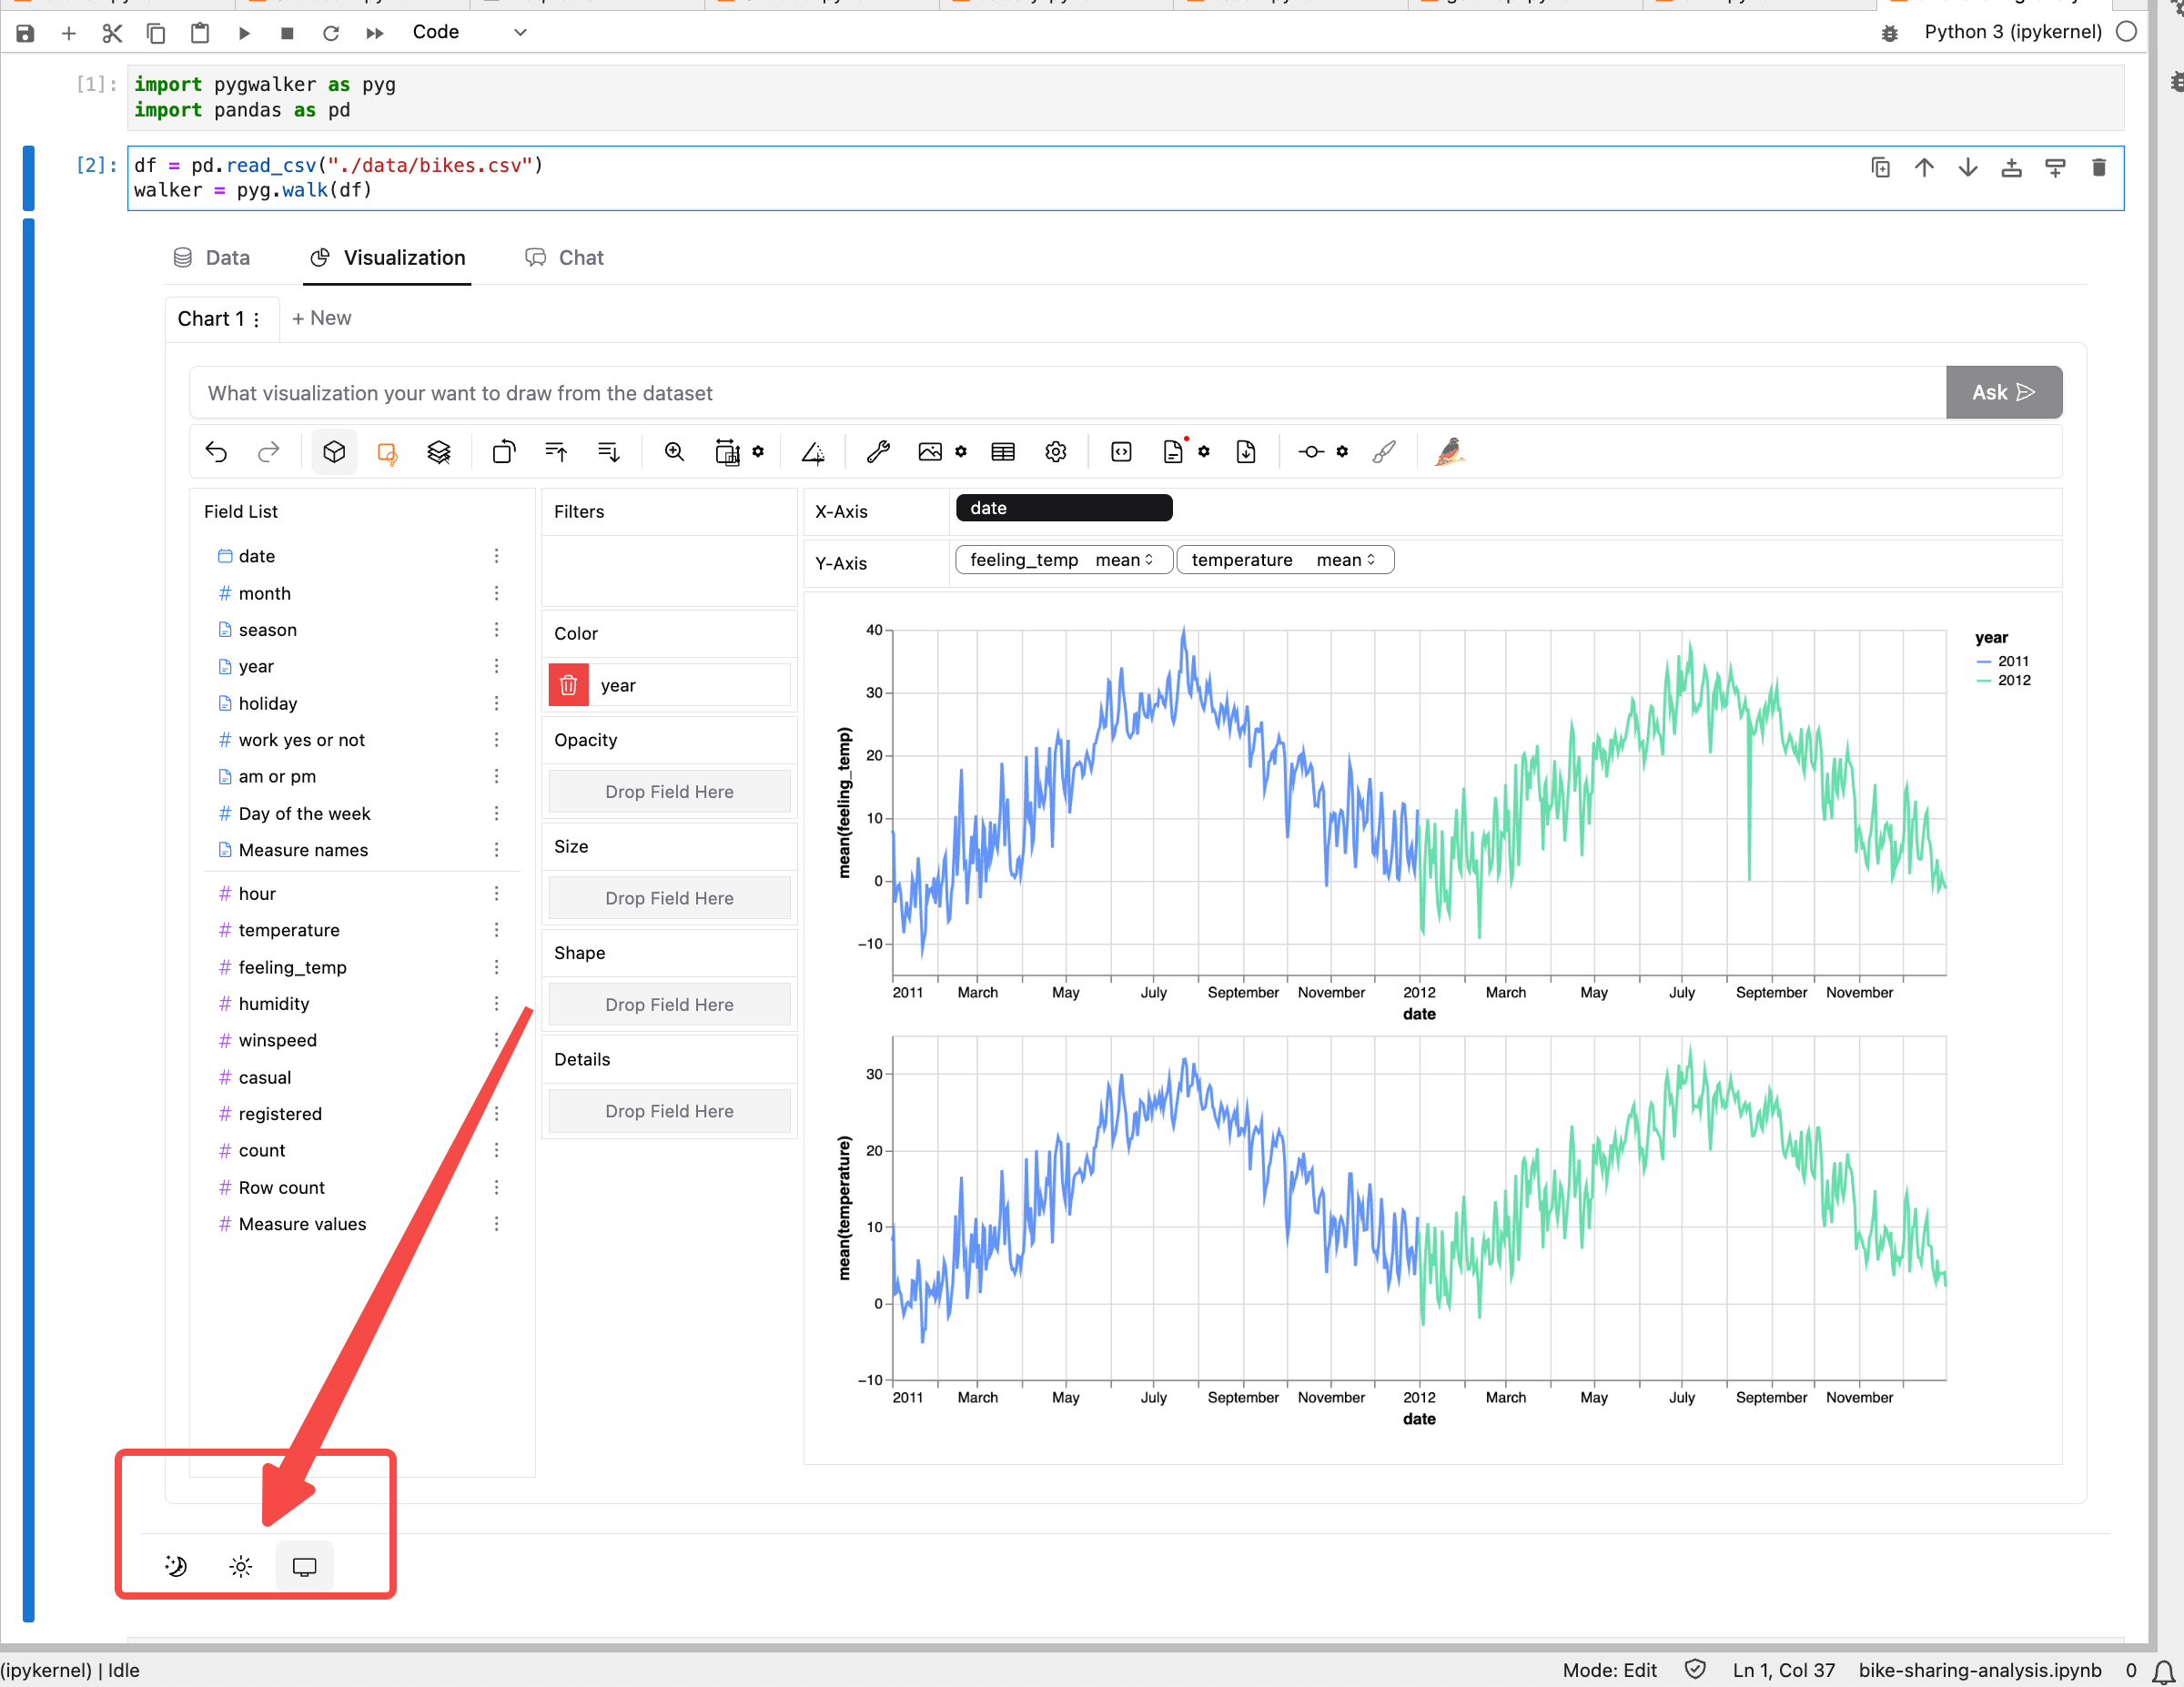Switch to dark theme moon icon

pos(176,1566)
